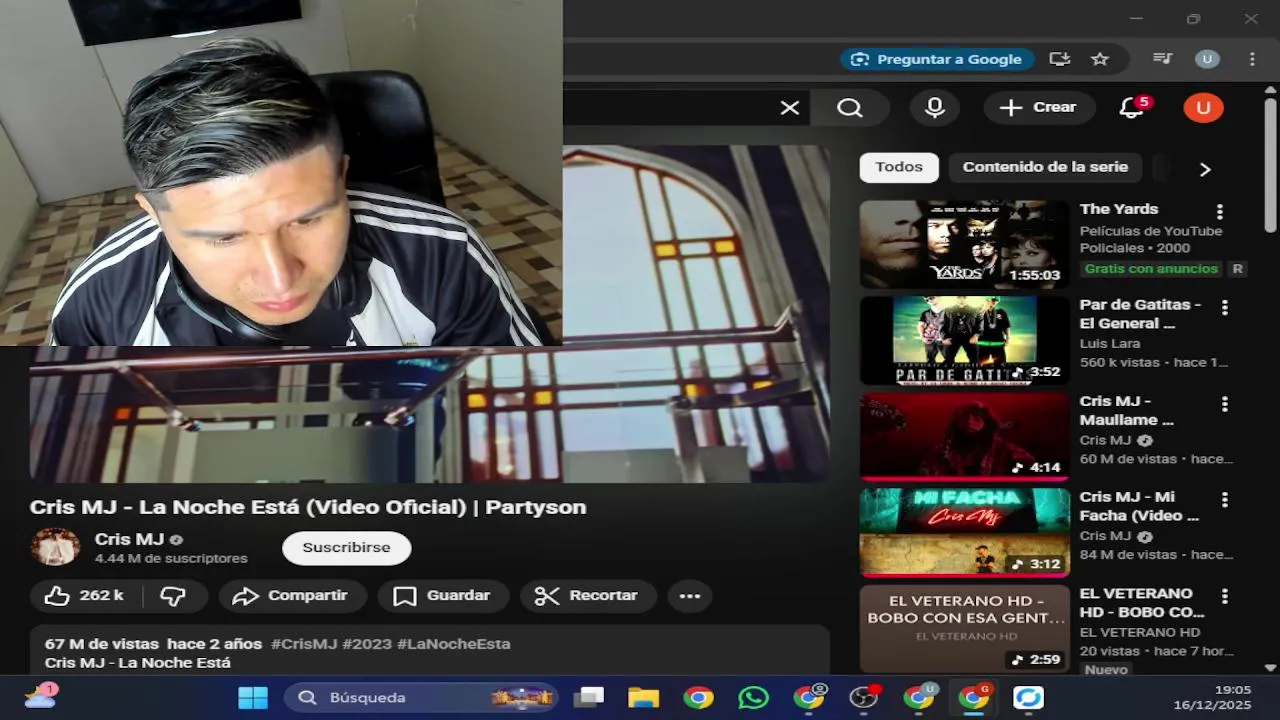Viewport: 1280px width, 720px height.
Task: Click the #2023 hashtag
Action: click(x=367, y=644)
